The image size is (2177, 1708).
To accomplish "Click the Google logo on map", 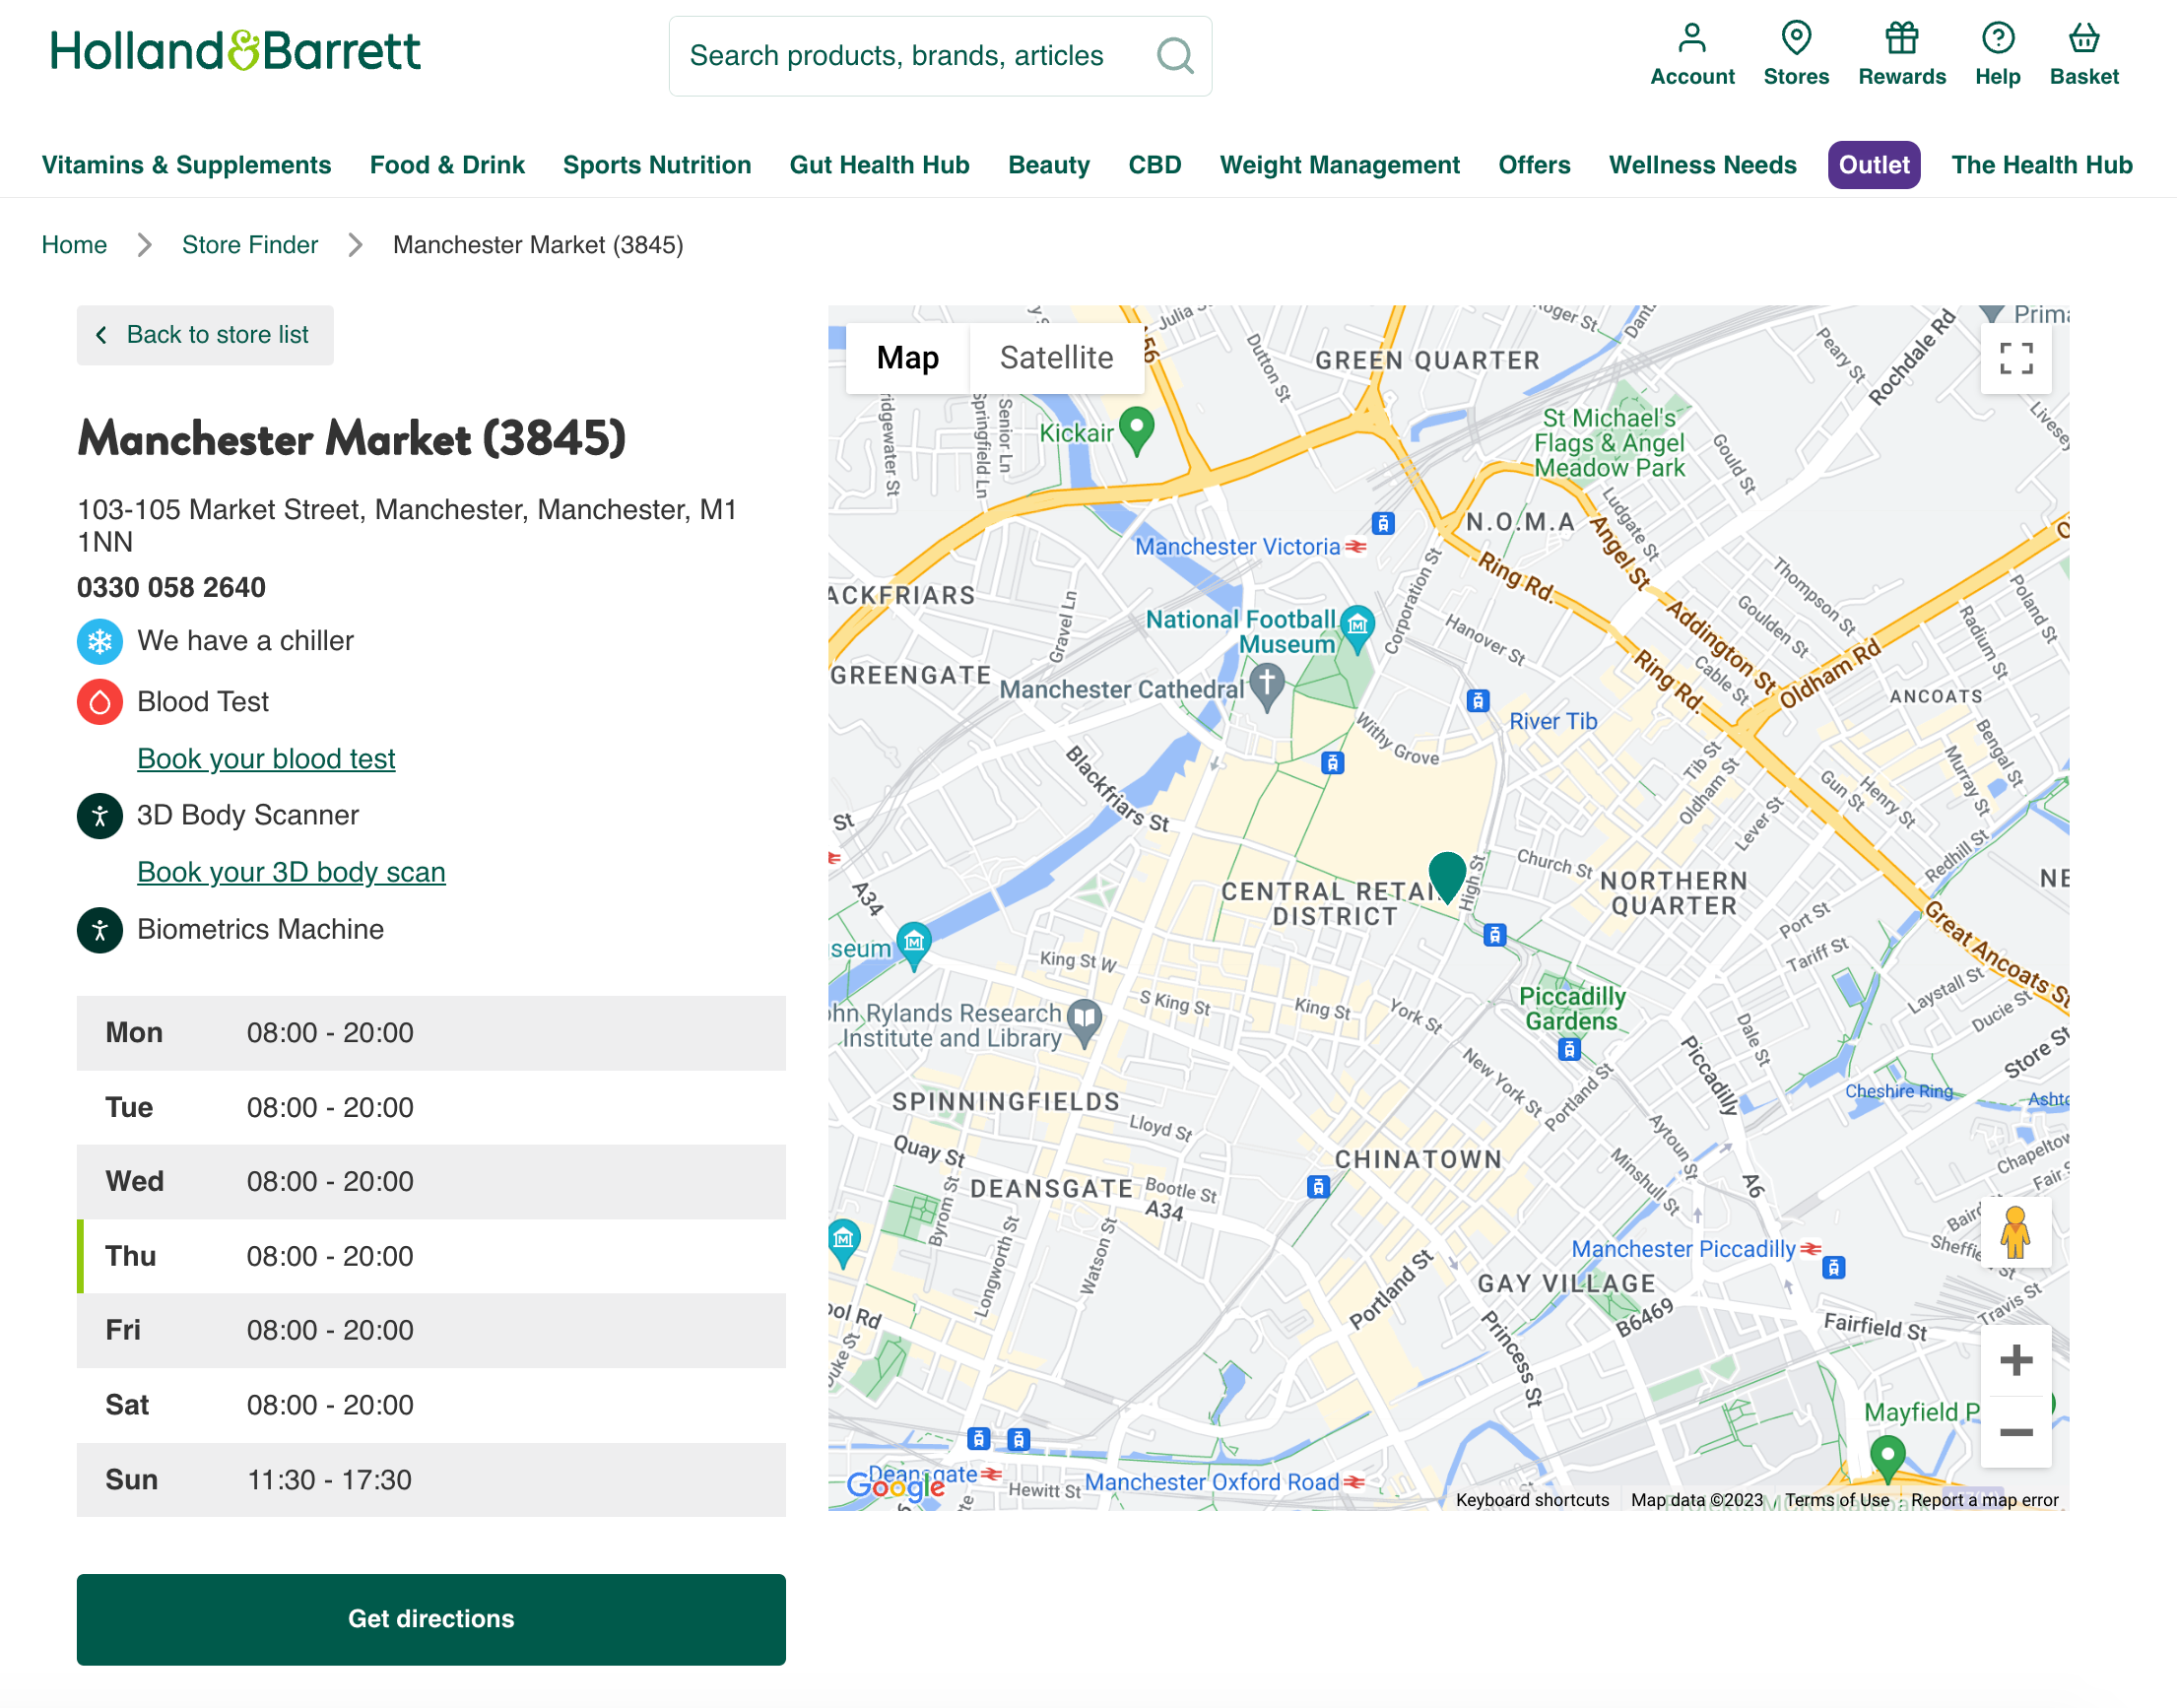I will [895, 1486].
